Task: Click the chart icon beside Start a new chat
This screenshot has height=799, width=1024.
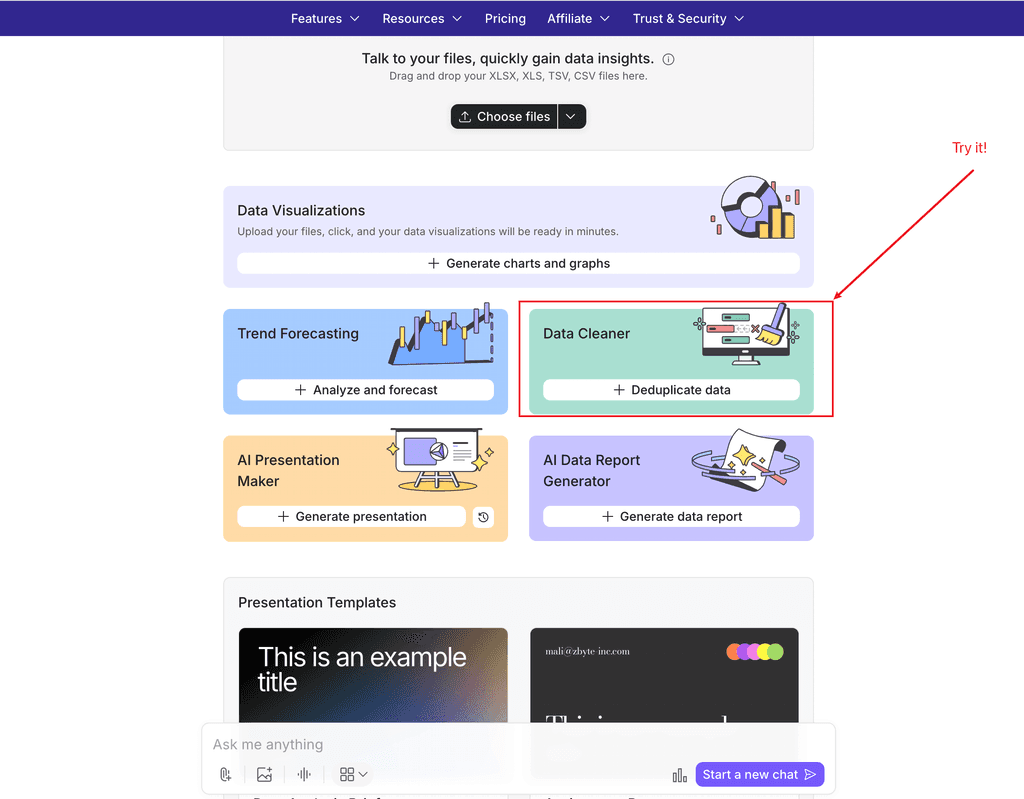Action: [x=679, y=774]
